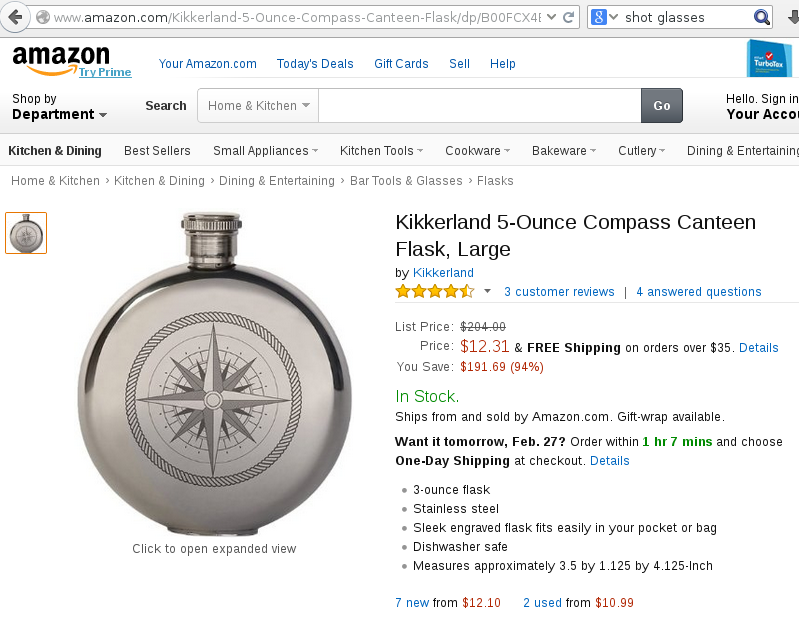
Task: Open the Shop by Department menu
Action: tap(59, 107)
